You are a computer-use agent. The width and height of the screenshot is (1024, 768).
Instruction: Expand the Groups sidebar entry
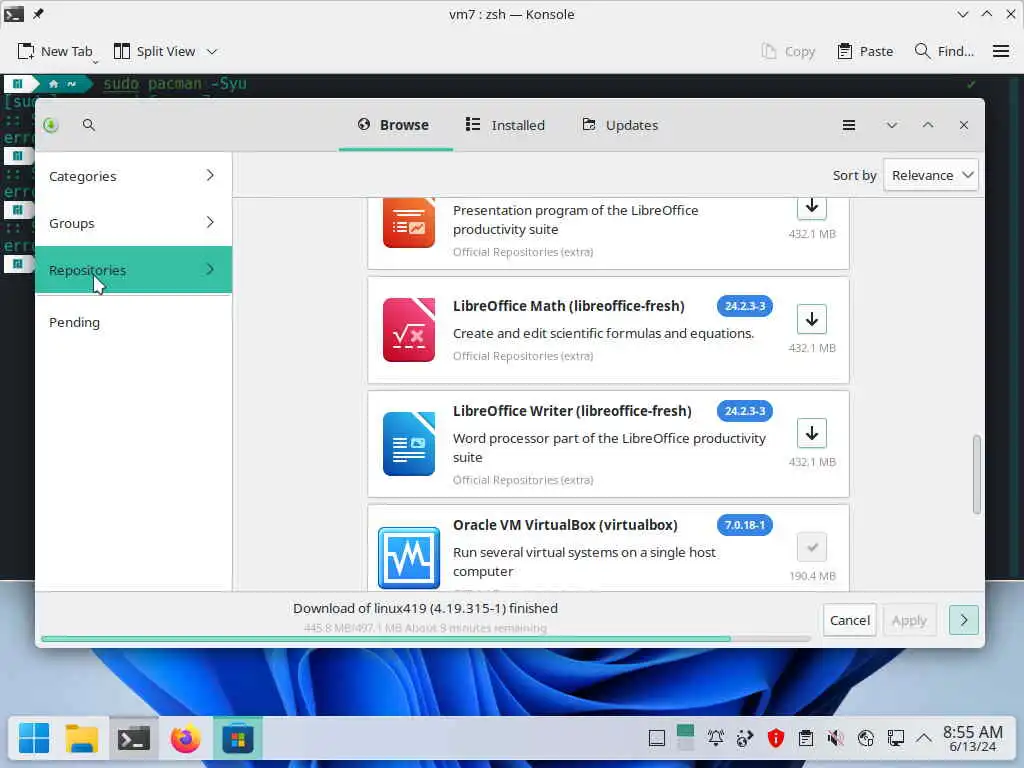[133, 223]
